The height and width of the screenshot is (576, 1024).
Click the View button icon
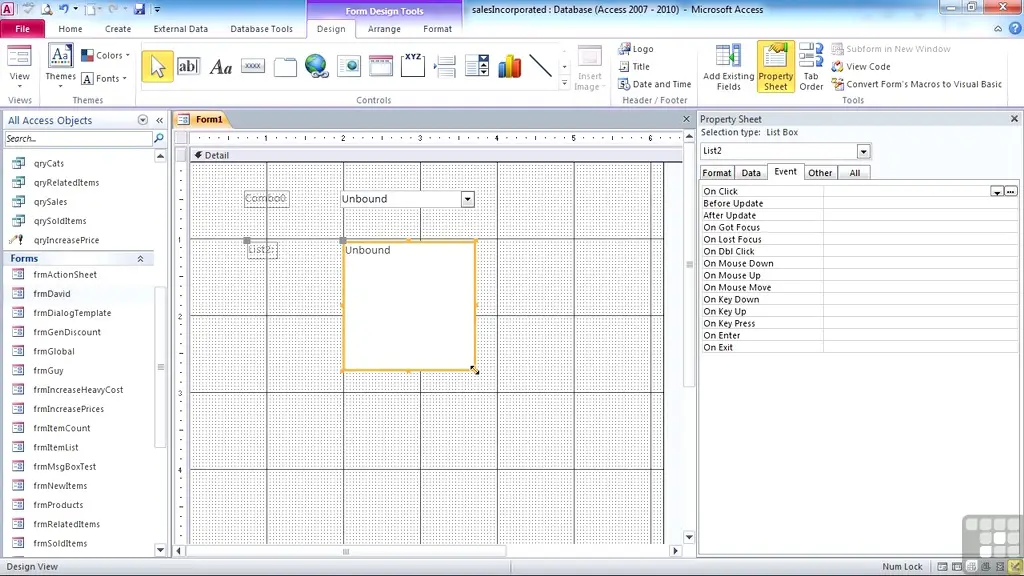click(20, 56)
